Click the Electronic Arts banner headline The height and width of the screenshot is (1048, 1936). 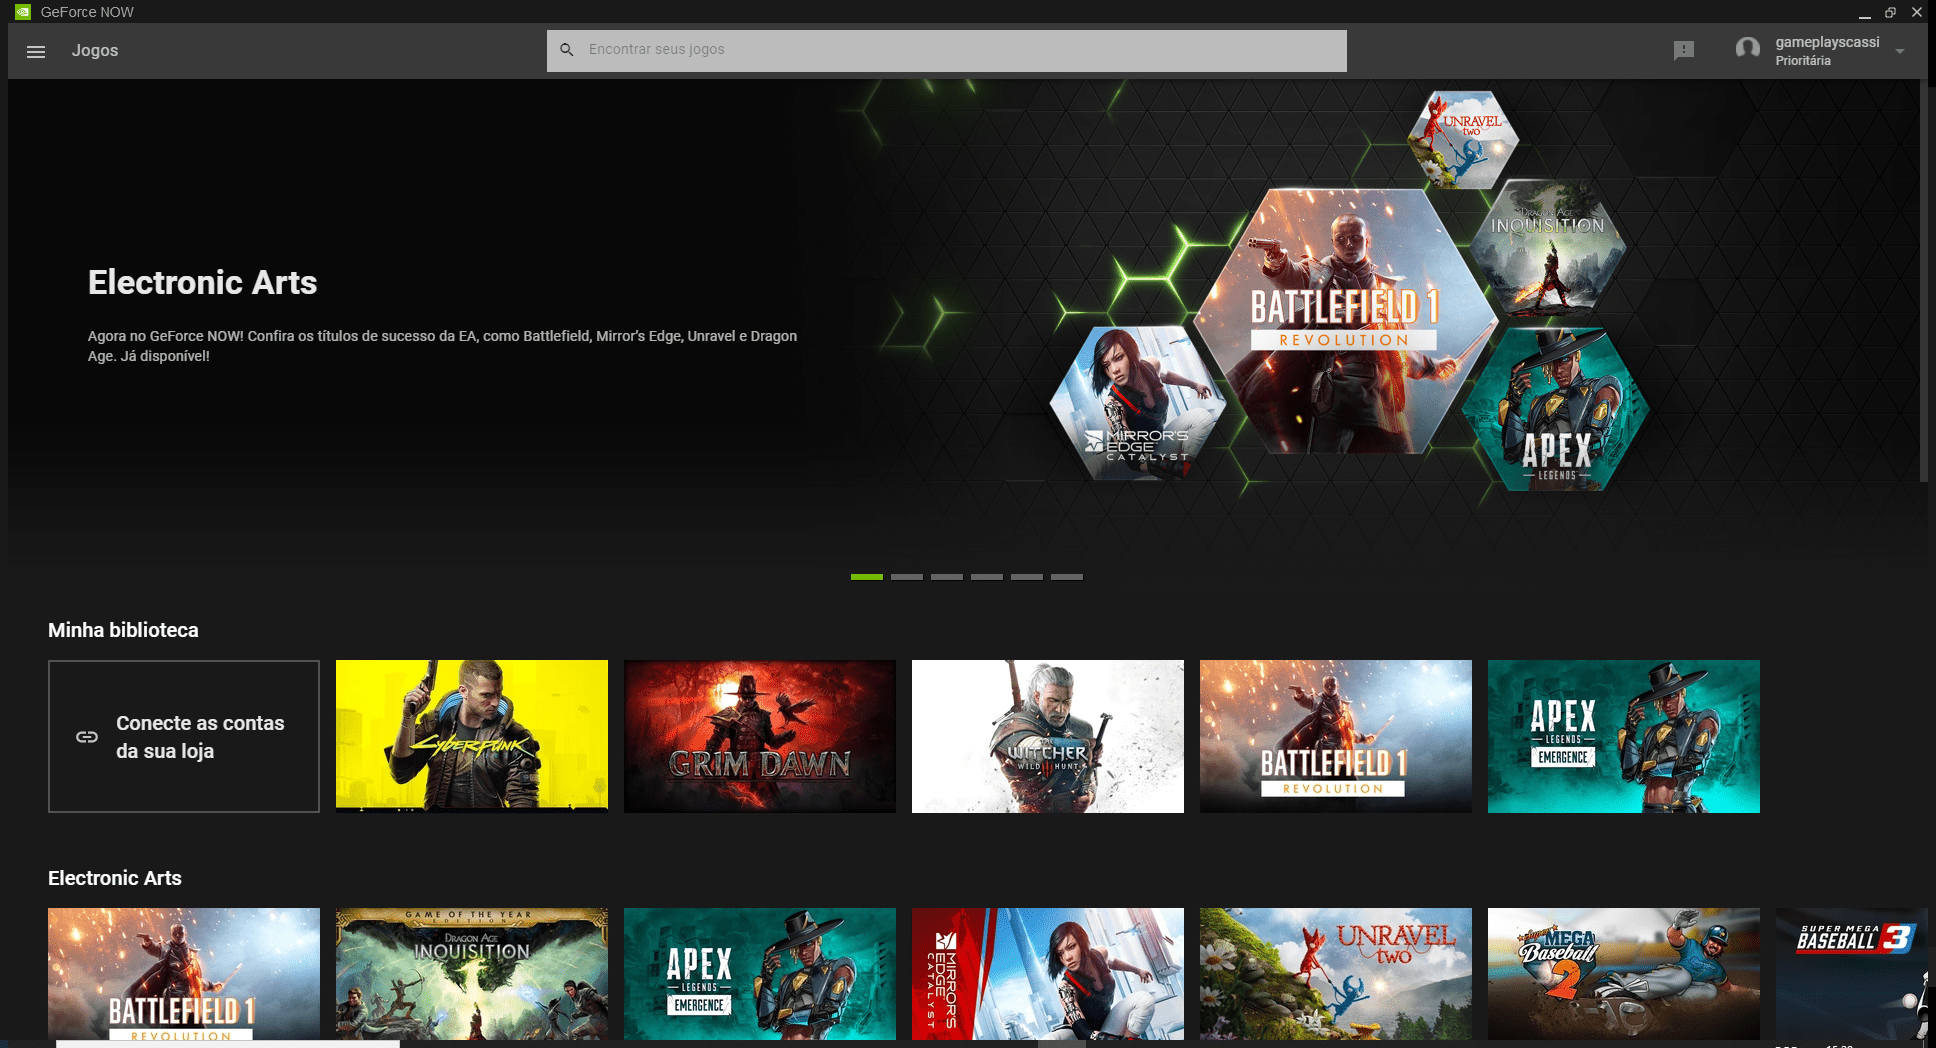pos(202,283)
